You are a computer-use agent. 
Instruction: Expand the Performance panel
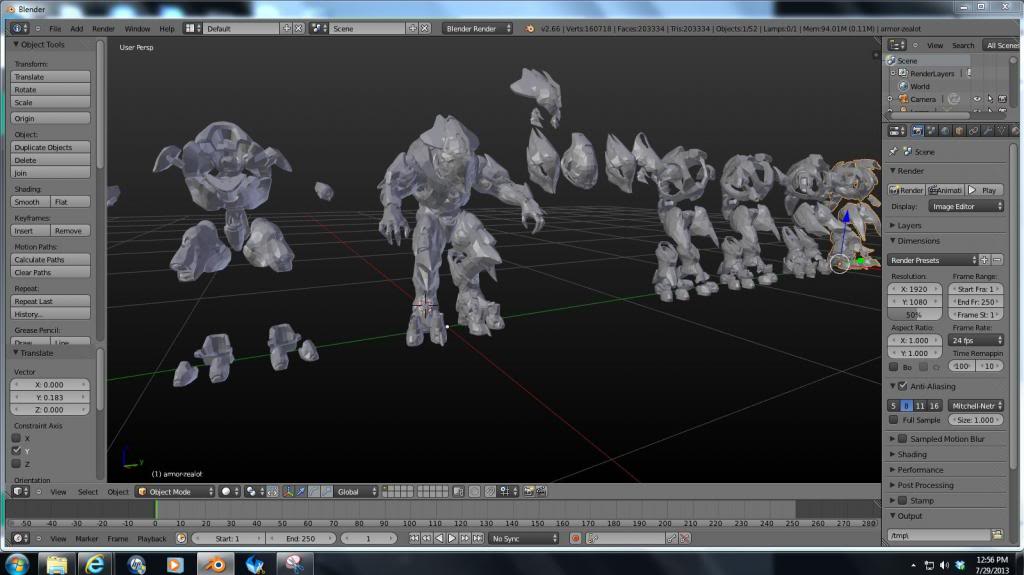point(920,469)
